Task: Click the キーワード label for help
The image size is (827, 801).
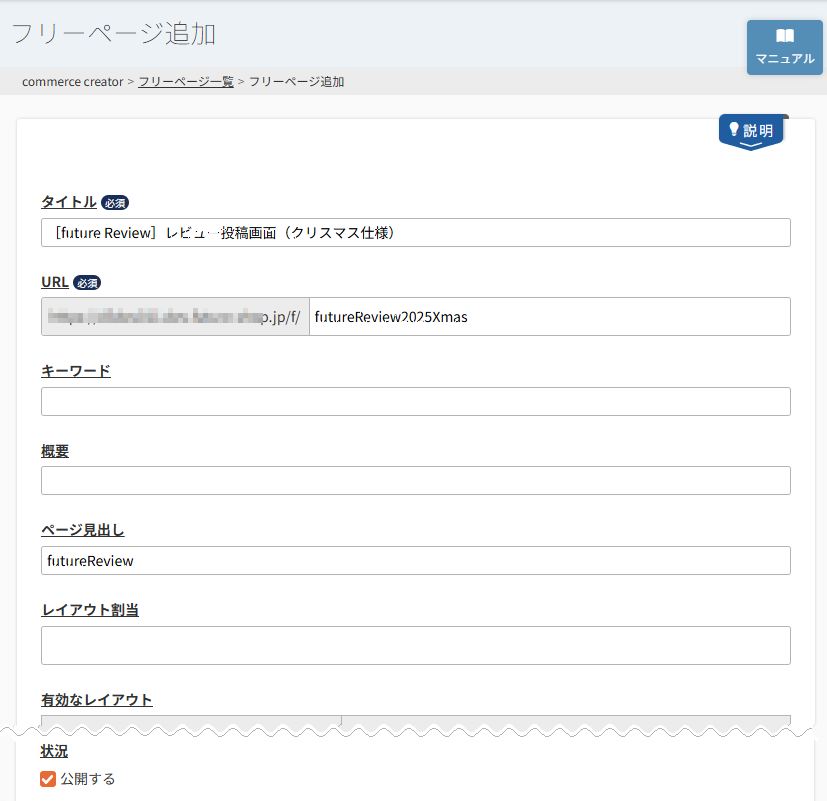Action: coord(76,371)
